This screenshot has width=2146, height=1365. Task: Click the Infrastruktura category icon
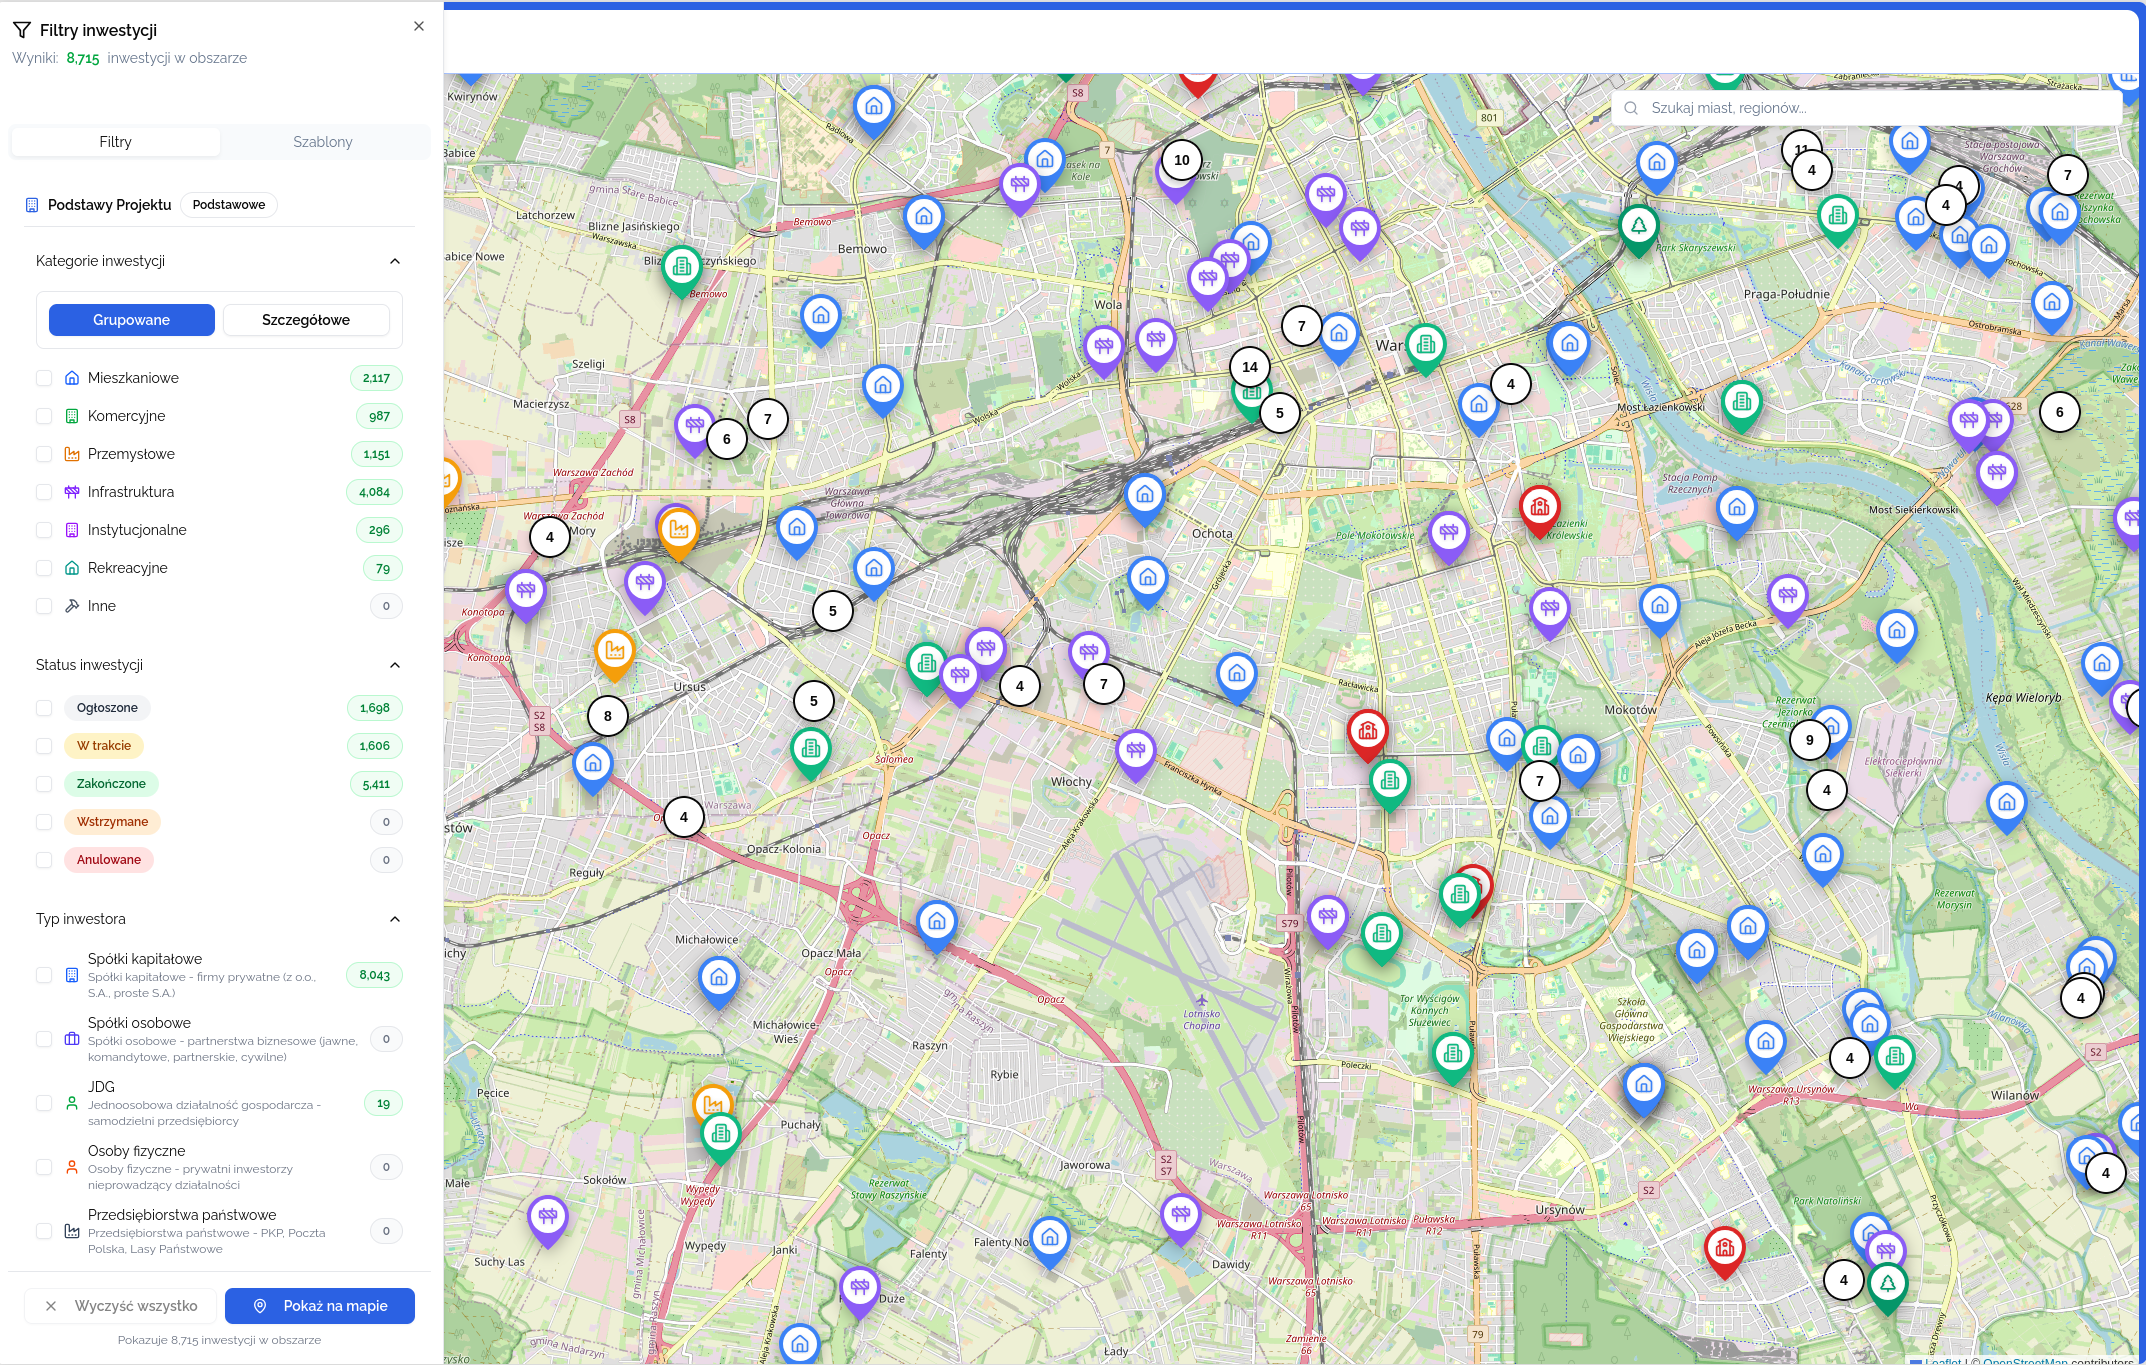coord(71,492)
